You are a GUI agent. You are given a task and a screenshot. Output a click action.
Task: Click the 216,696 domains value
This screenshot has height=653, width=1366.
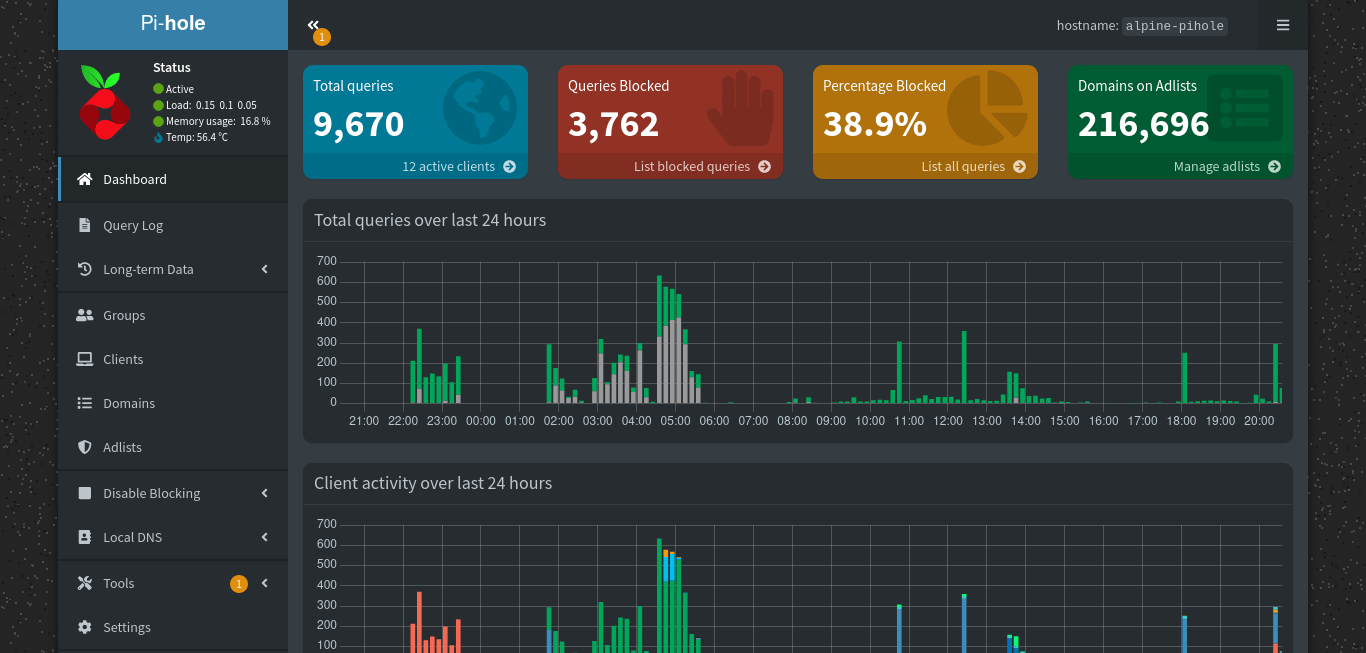point(1144,124)
